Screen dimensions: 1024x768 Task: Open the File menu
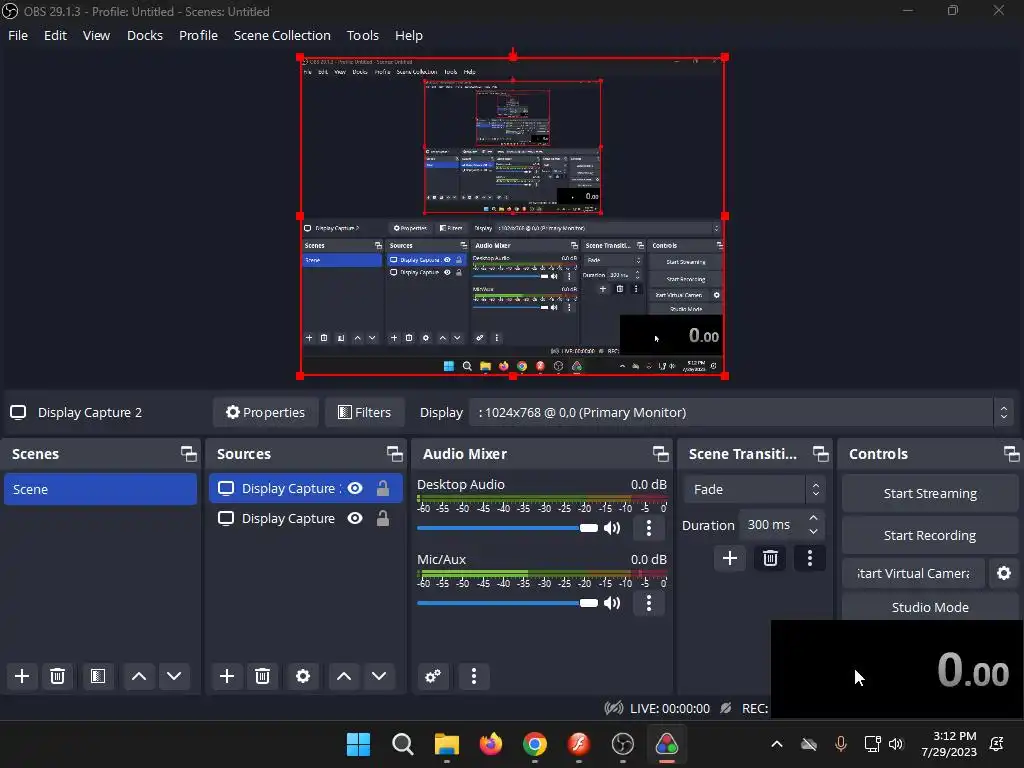18,35
